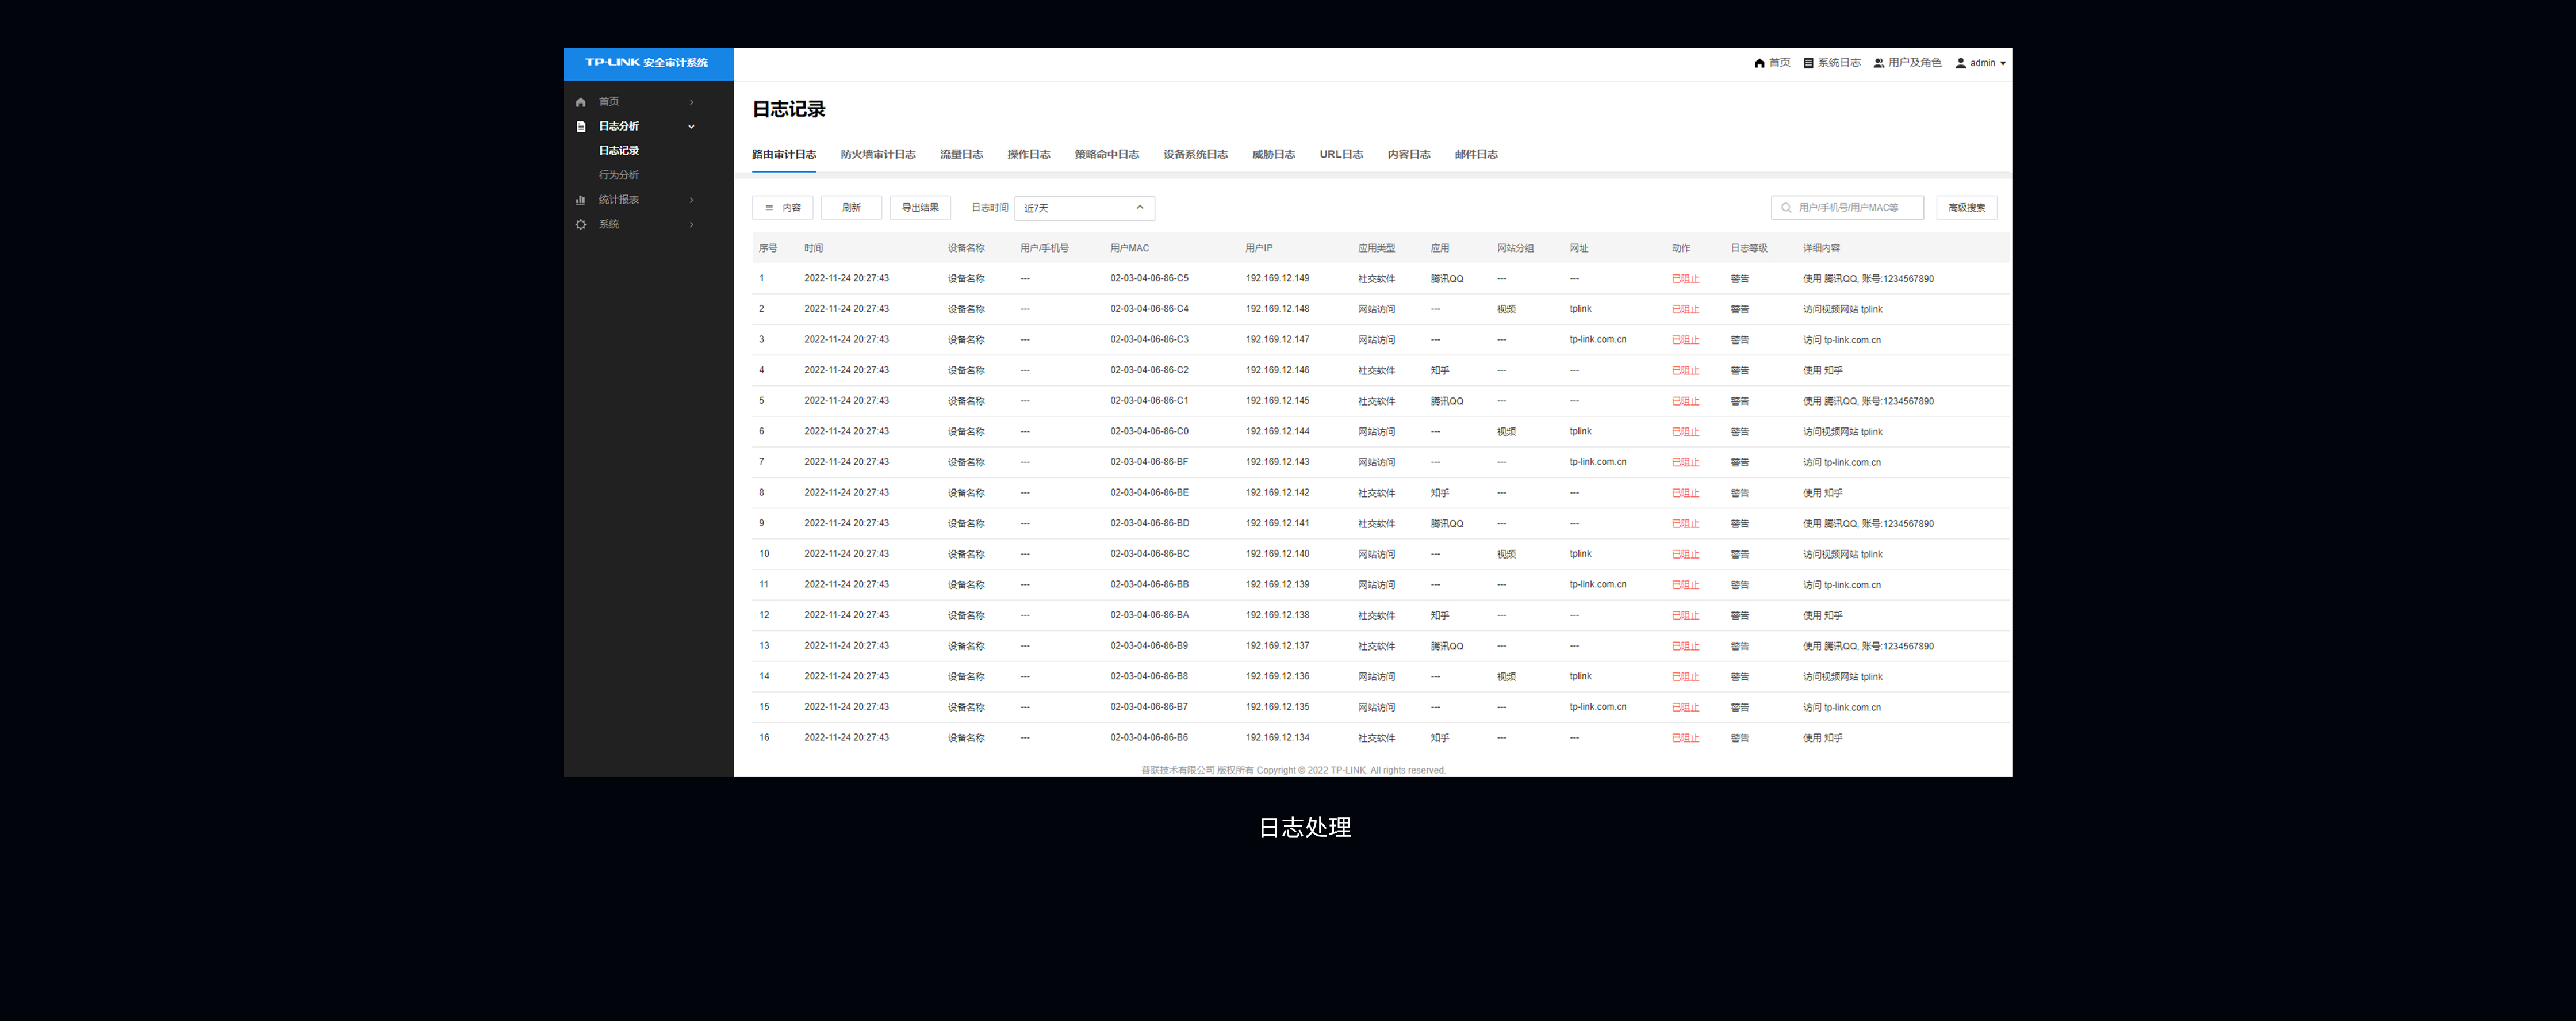Click the search magnifier icon
Viewport: 2576px width, 1021px height.
click(1786, 208)
